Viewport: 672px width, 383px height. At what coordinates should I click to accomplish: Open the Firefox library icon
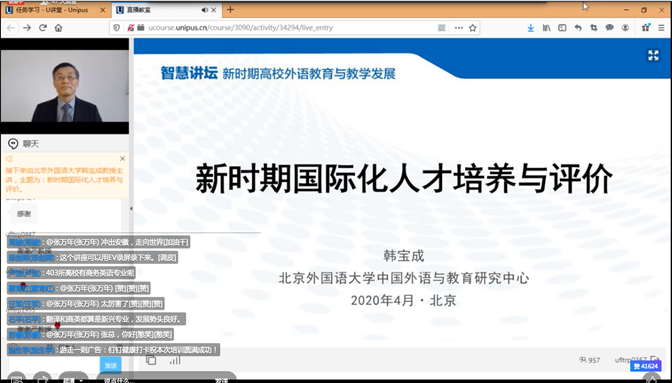(x=546, y=28)
